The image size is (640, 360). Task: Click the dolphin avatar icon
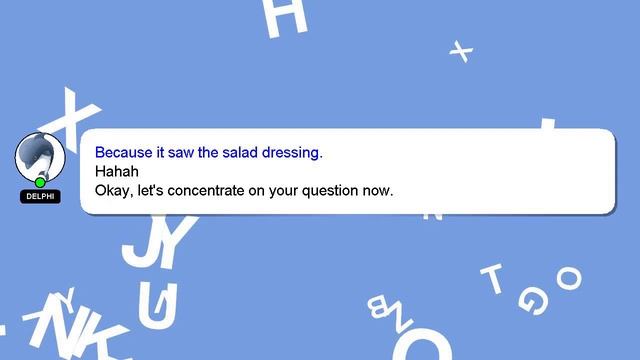point(40,157)
